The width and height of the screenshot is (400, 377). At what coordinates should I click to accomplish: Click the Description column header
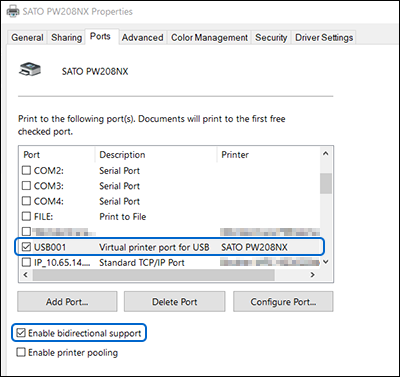156,154
